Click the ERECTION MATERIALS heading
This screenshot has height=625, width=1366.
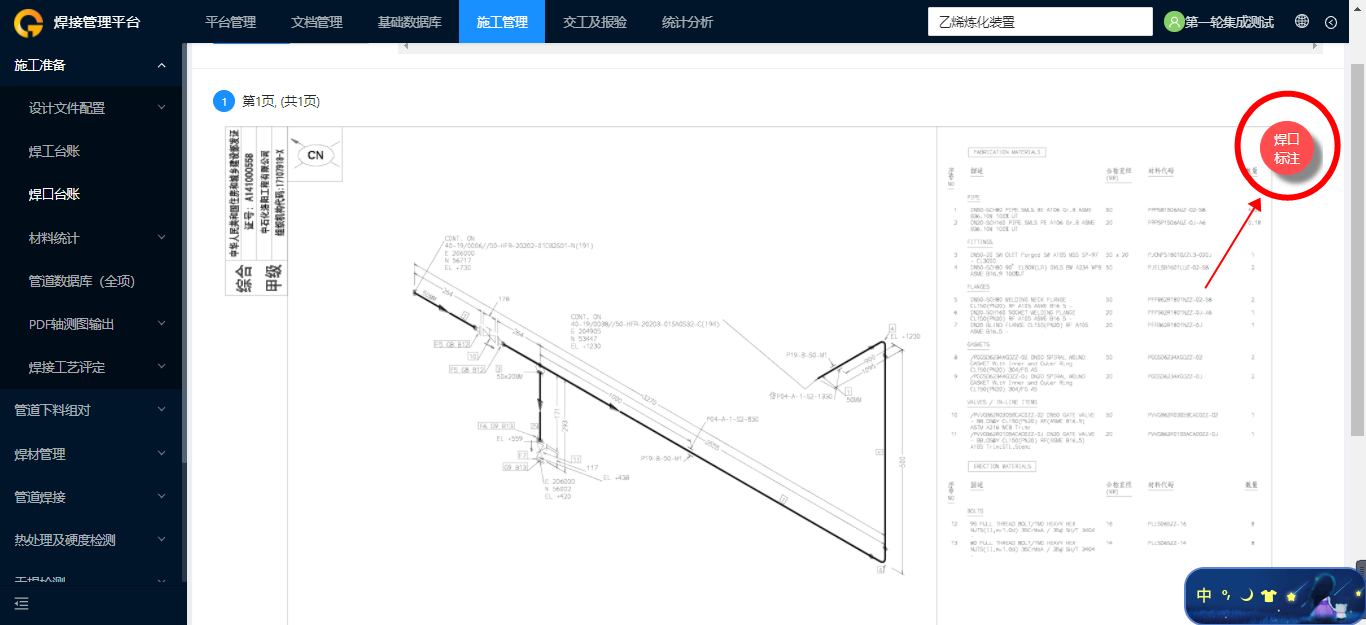coord(1002,466)
